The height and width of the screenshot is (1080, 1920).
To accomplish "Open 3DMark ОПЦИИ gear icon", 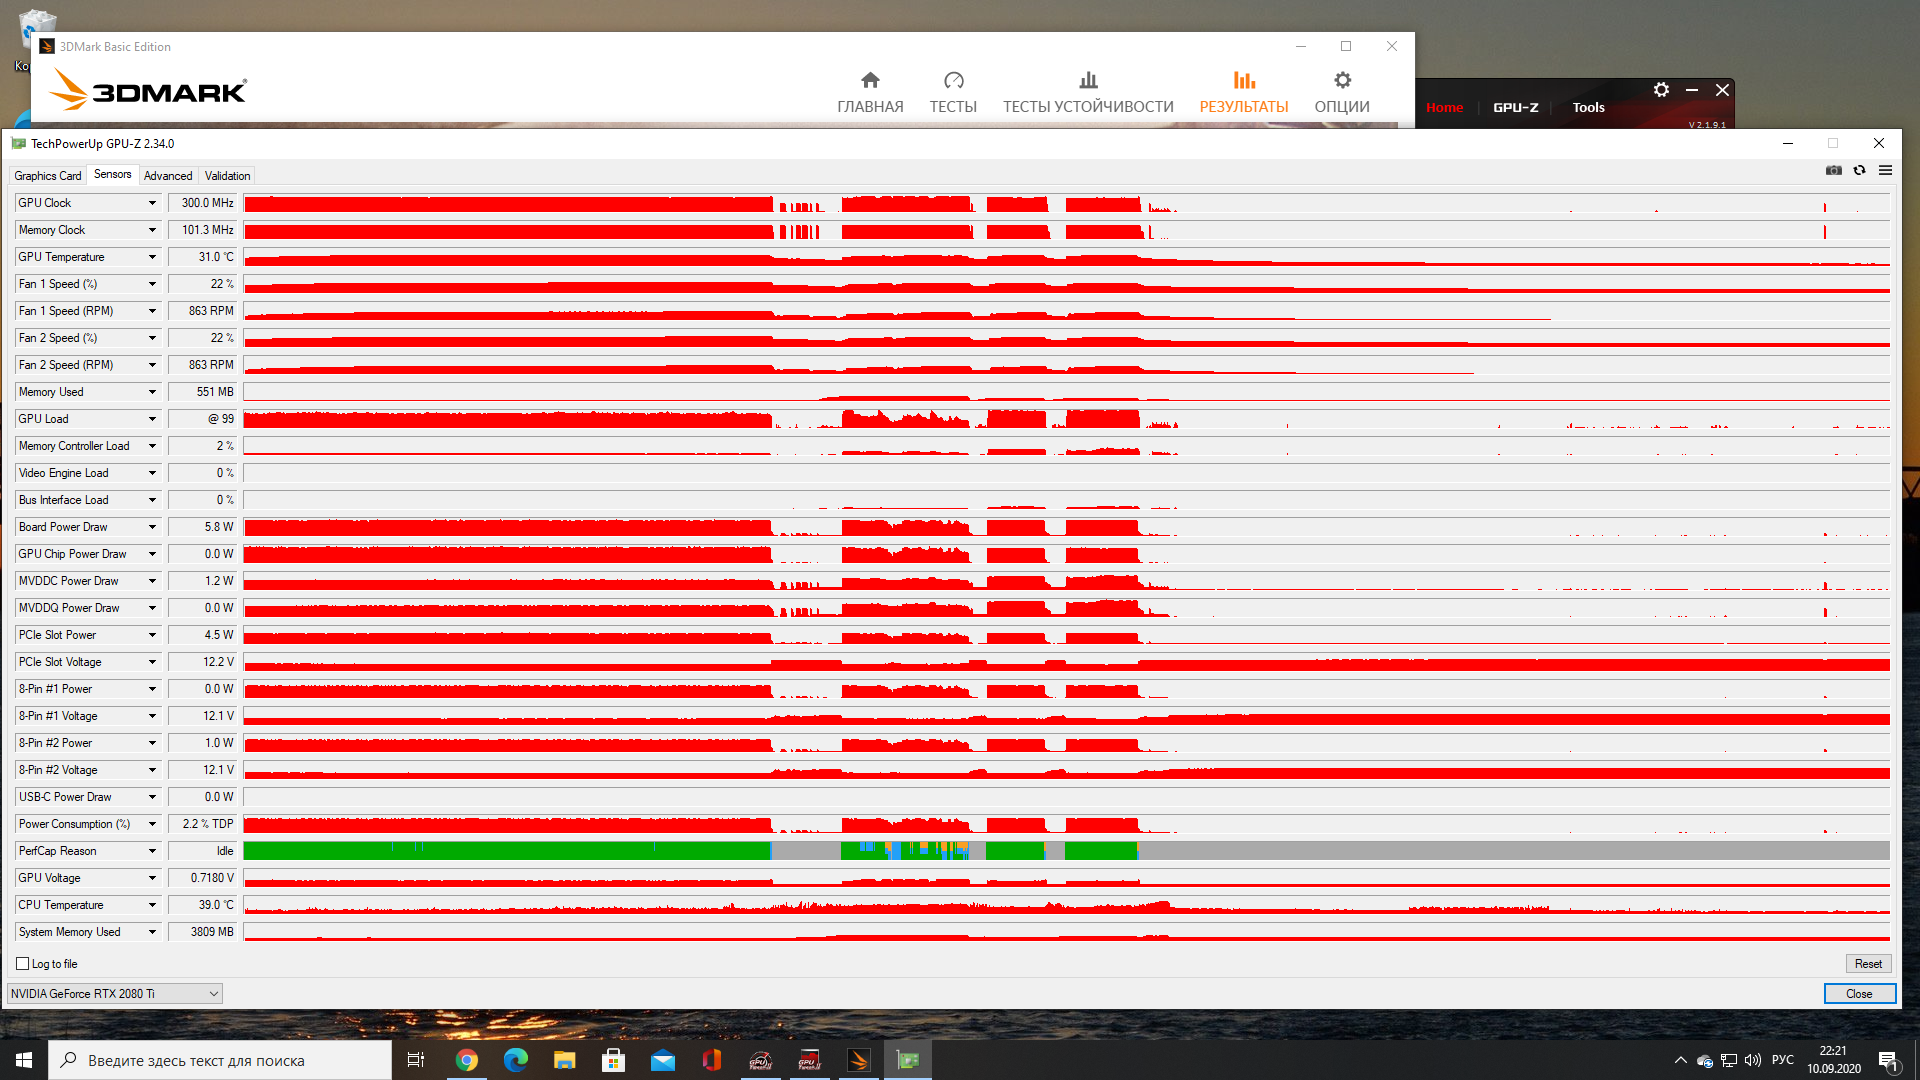I will coord(1342,80).
